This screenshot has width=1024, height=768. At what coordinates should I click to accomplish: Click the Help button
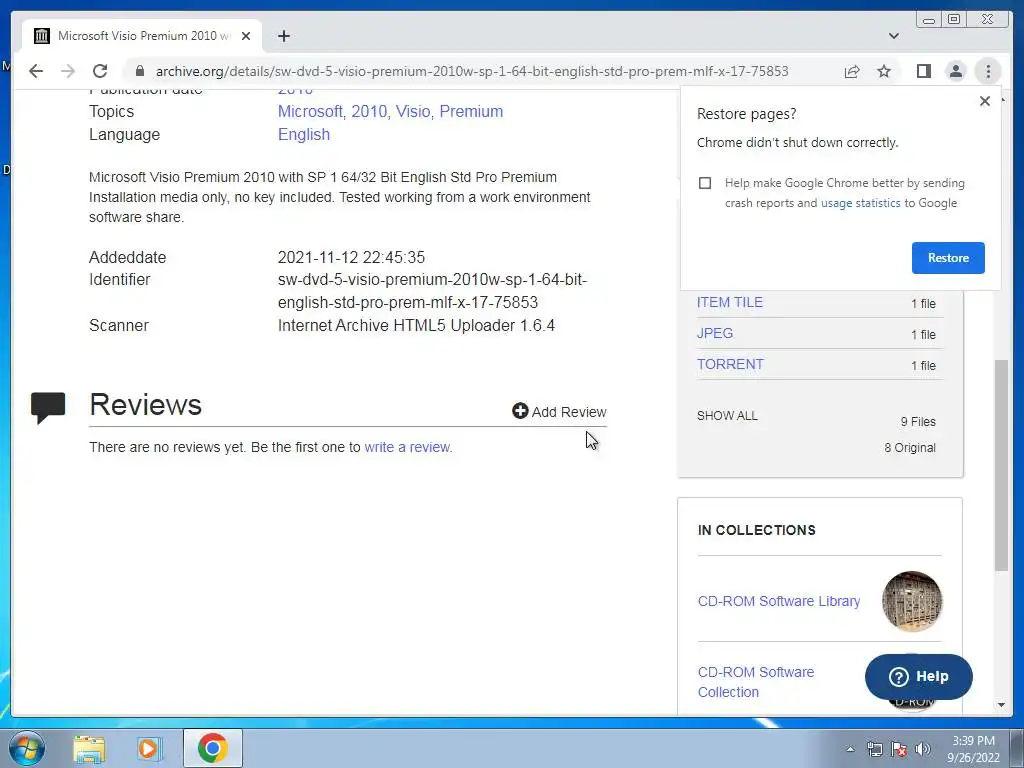[918, 677]
